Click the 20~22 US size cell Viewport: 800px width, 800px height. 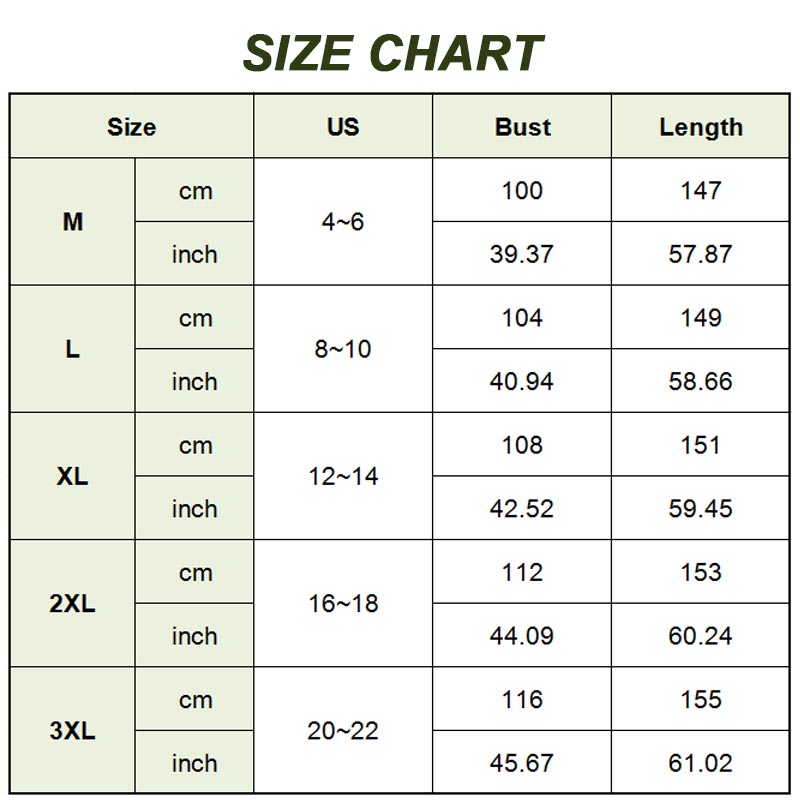pos(343,731)
